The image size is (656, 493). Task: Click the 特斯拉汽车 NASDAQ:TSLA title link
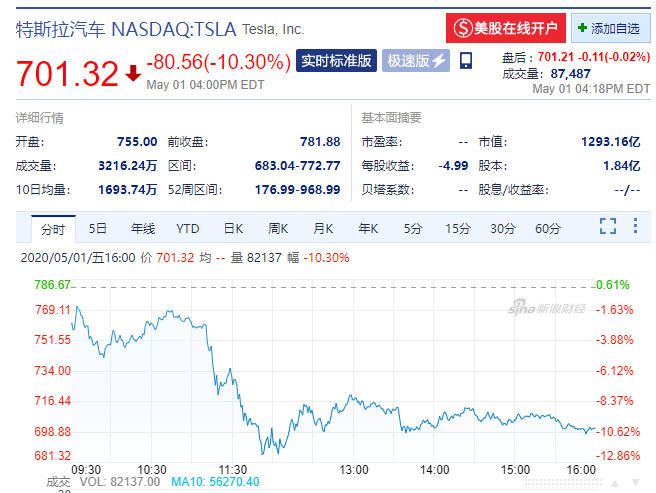126,30
